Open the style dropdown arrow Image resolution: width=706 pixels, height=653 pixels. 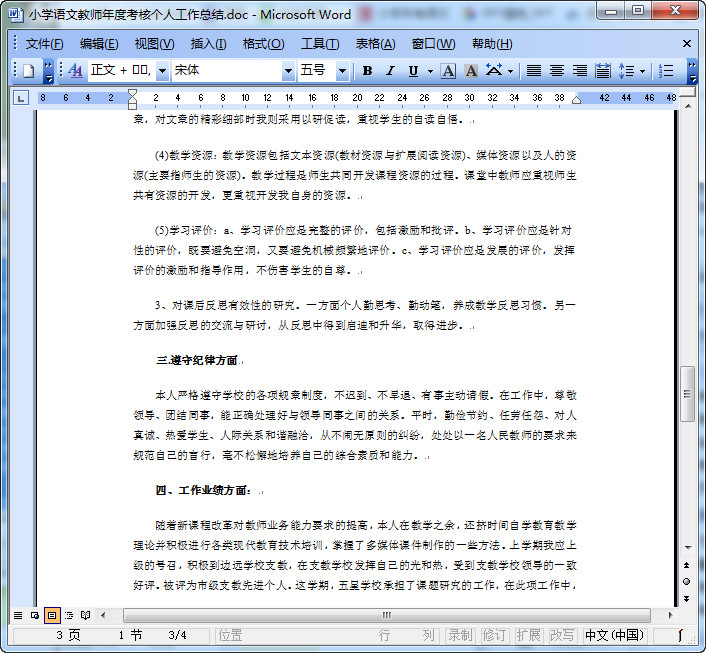(163, 71)
